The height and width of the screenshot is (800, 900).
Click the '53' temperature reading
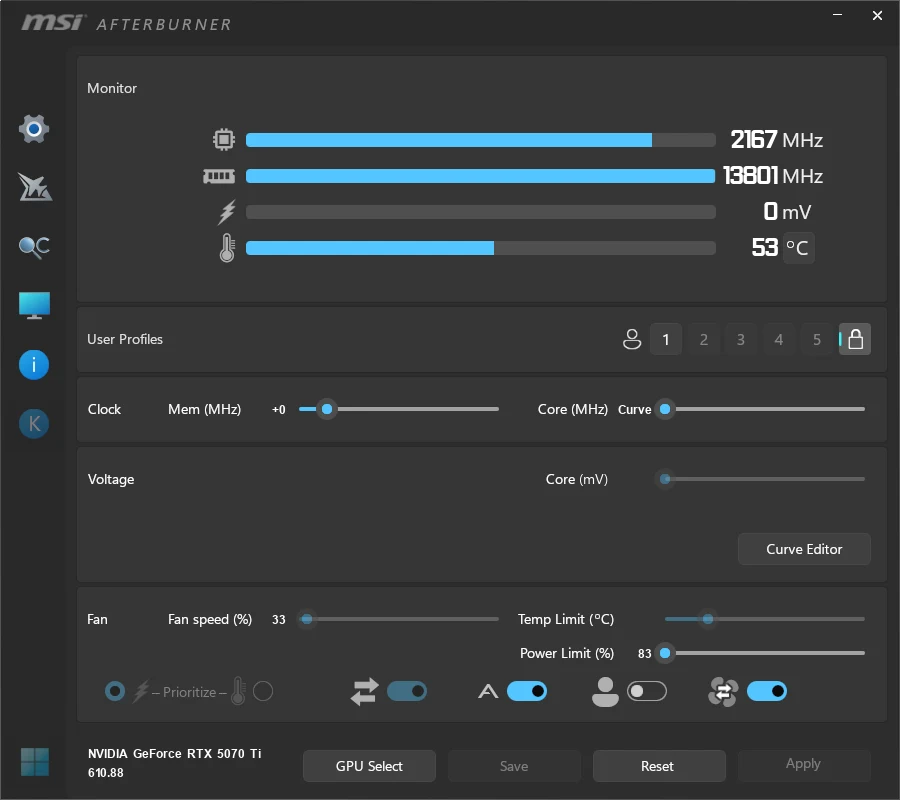click(765, 247)
